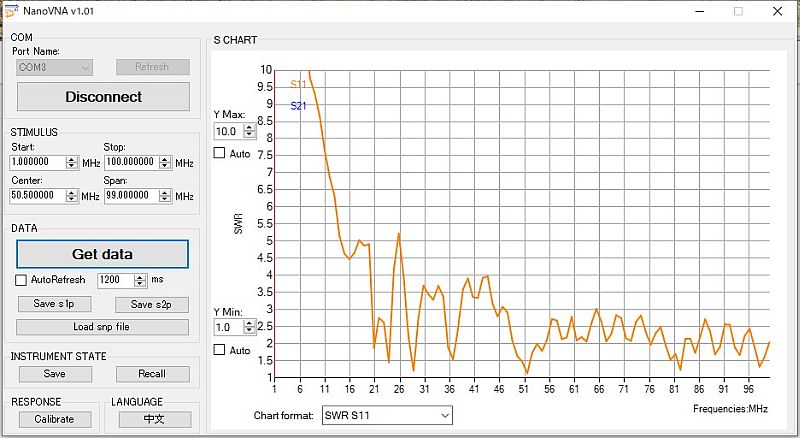Switch language with the 中文 button
The height and width of the screenshot is (438, 800).
pyautogui.click(x=154, y=419)
